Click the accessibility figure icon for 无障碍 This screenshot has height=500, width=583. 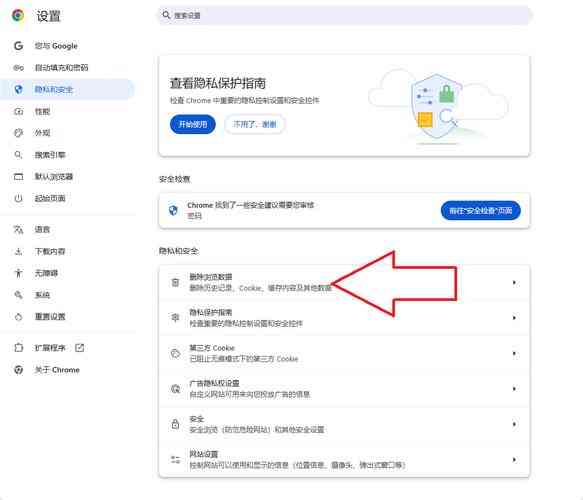(x=18, y=273)
